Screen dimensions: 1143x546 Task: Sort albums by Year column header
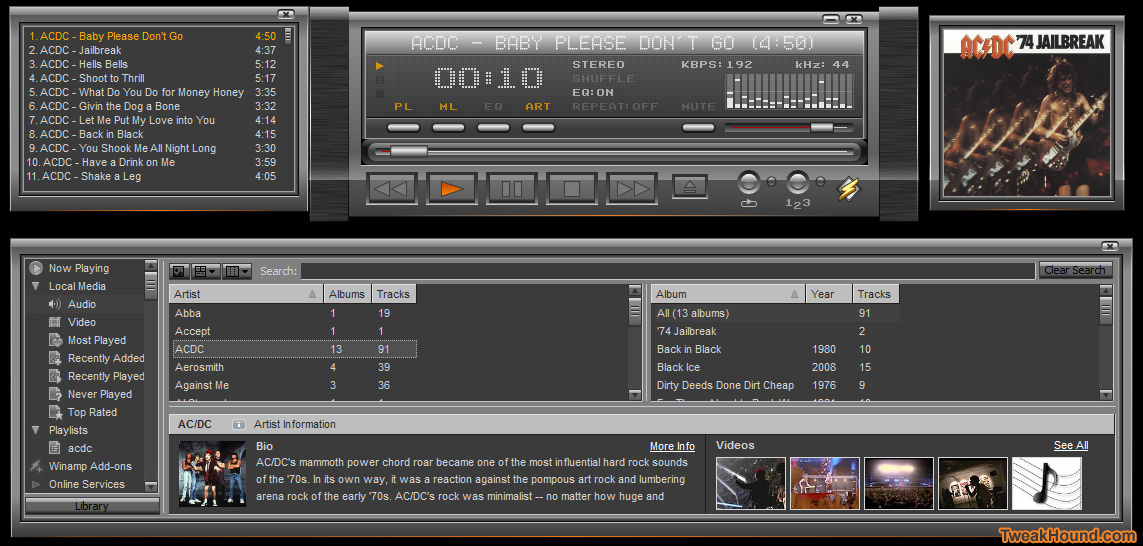tap(830, 294)
